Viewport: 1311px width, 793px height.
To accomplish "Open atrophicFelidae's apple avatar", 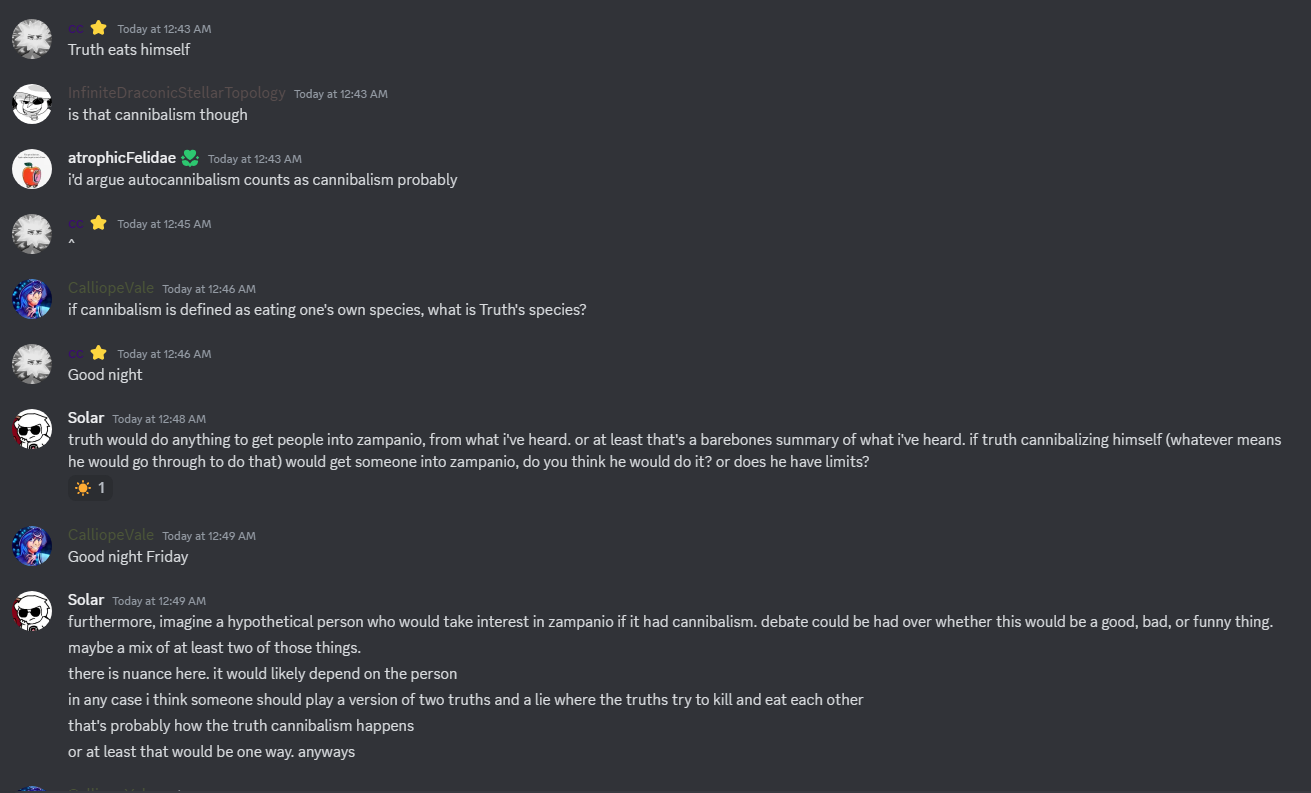I will point(32,169).
